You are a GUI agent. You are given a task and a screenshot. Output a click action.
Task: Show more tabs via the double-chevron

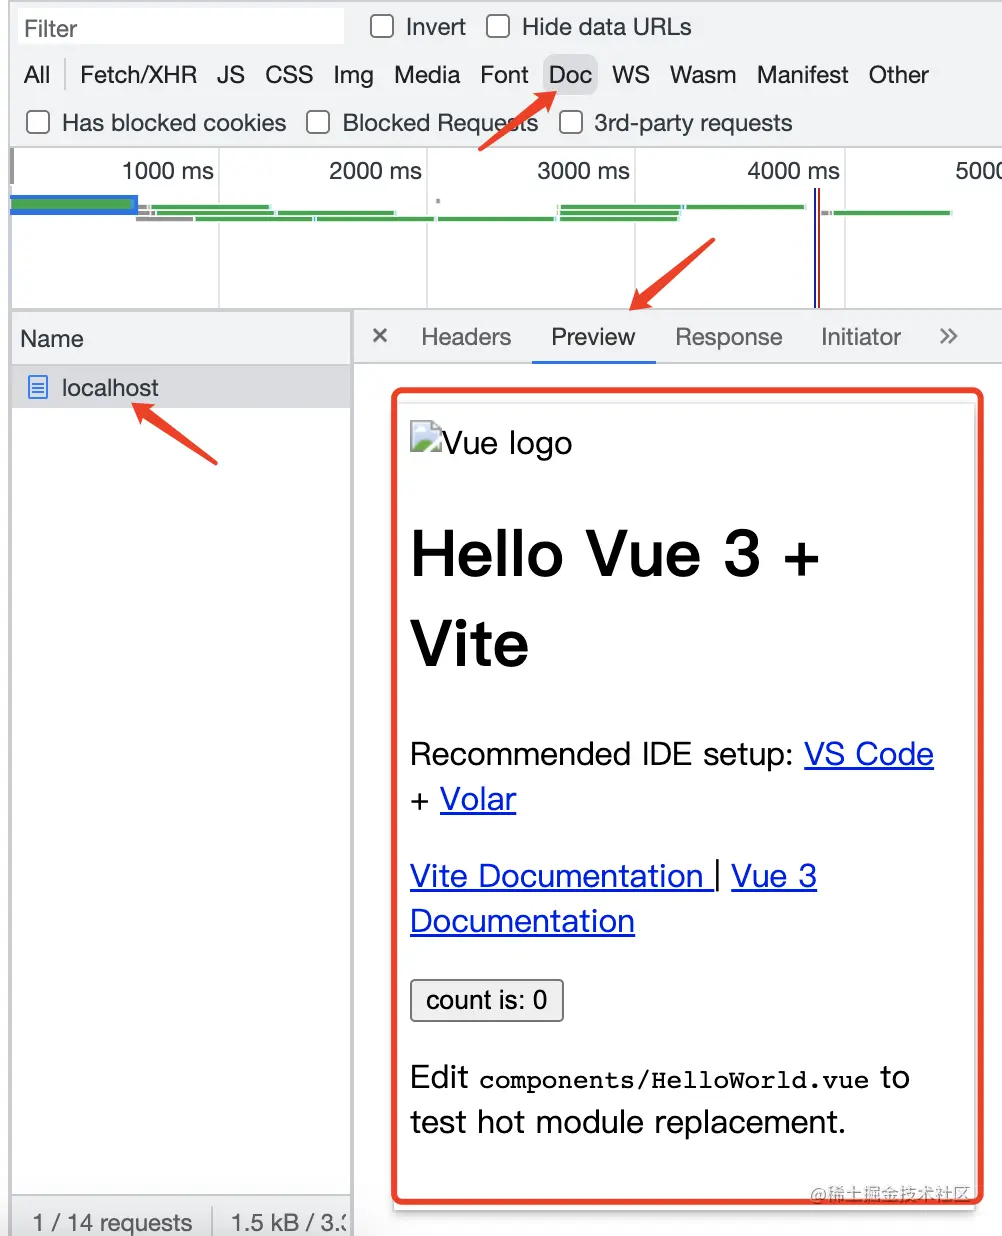coord(948,336)
